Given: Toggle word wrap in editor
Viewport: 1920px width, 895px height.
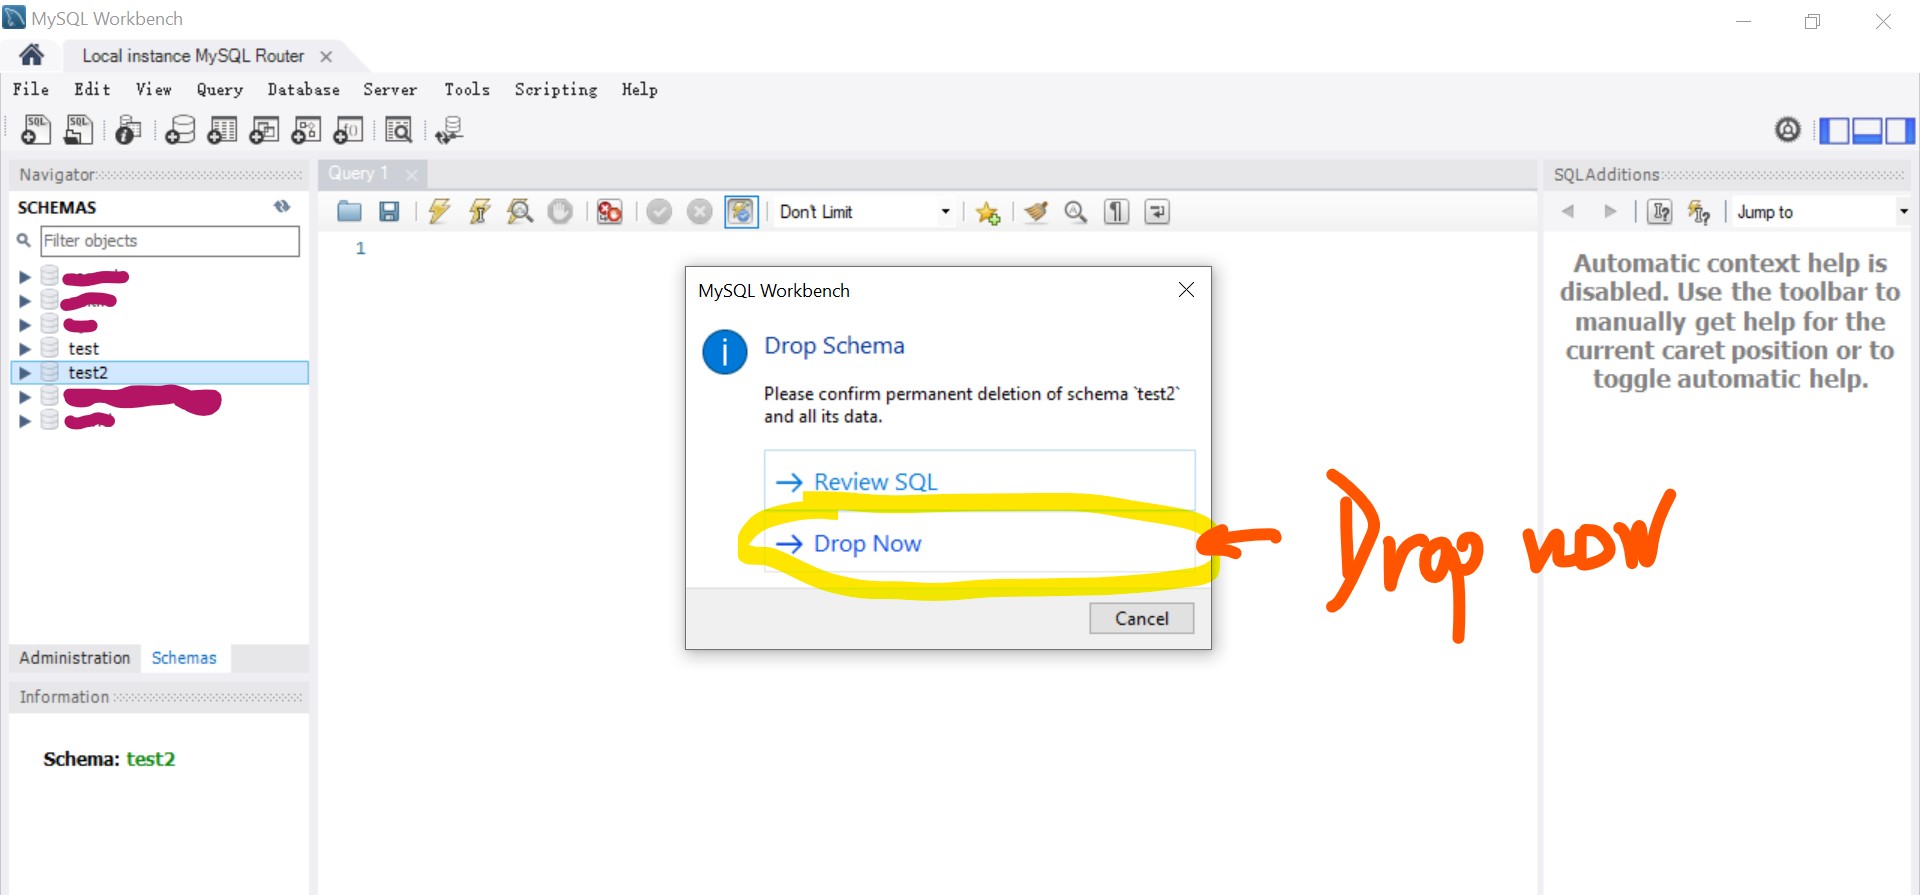Looking at the screenshot, I should (x=1157, y=211).
